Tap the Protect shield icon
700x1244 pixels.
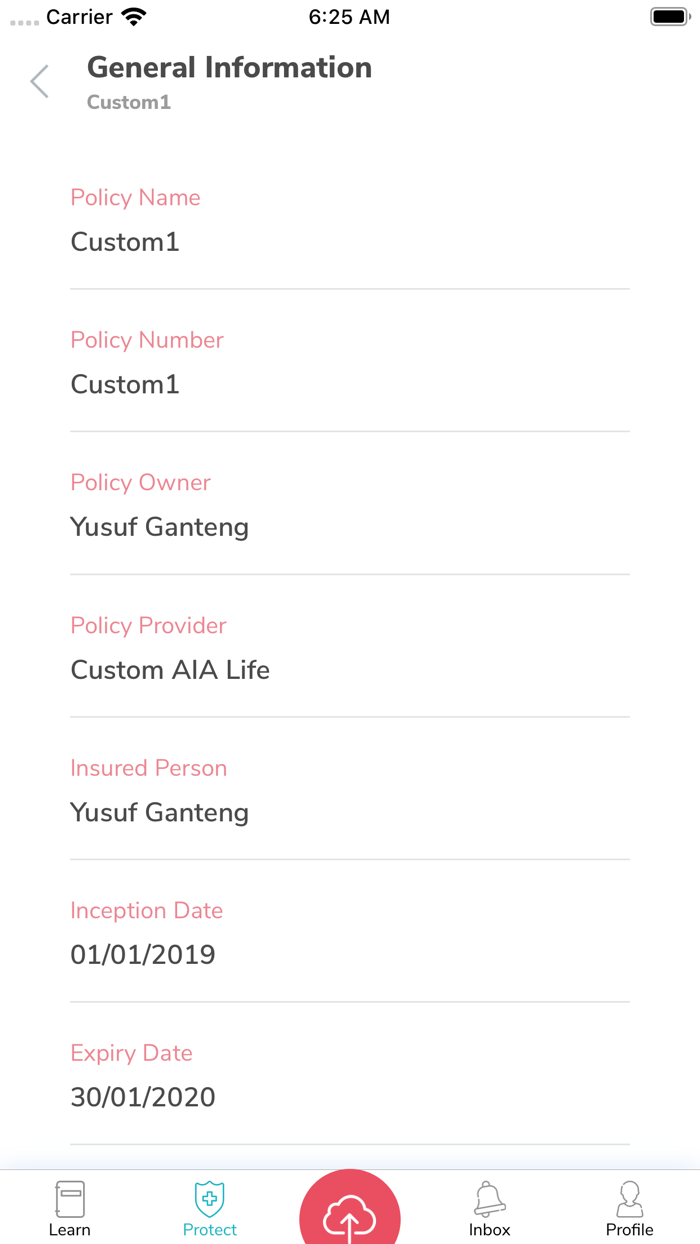coord(210,1198)
